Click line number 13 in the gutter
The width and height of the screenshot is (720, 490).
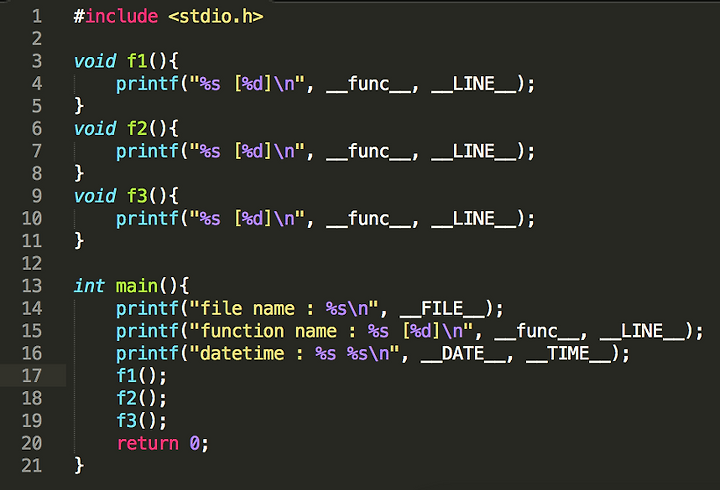click(x=32, y=286)
